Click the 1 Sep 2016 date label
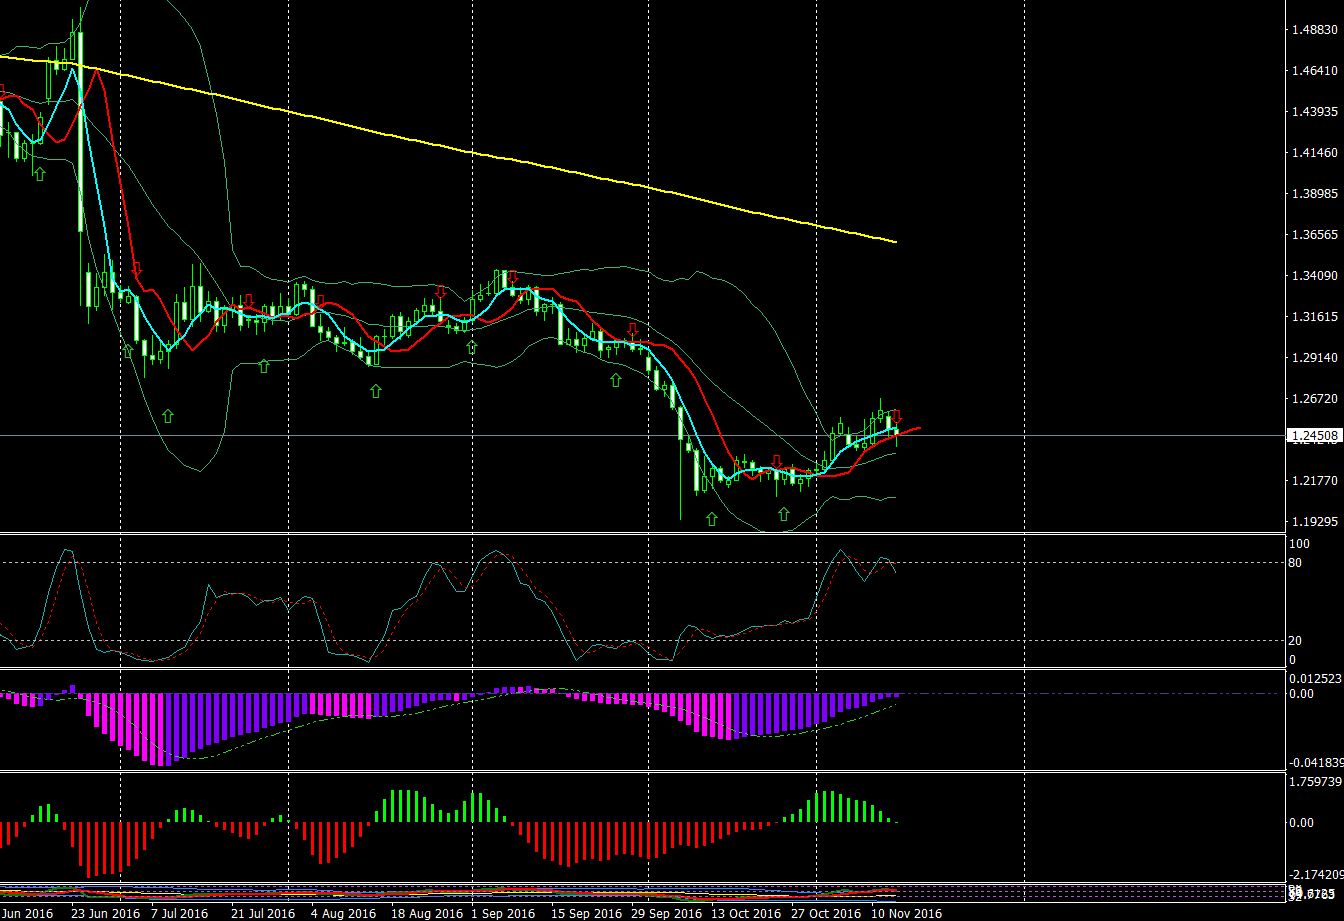This screenshot has width=1344, height=921. [503, 913]
